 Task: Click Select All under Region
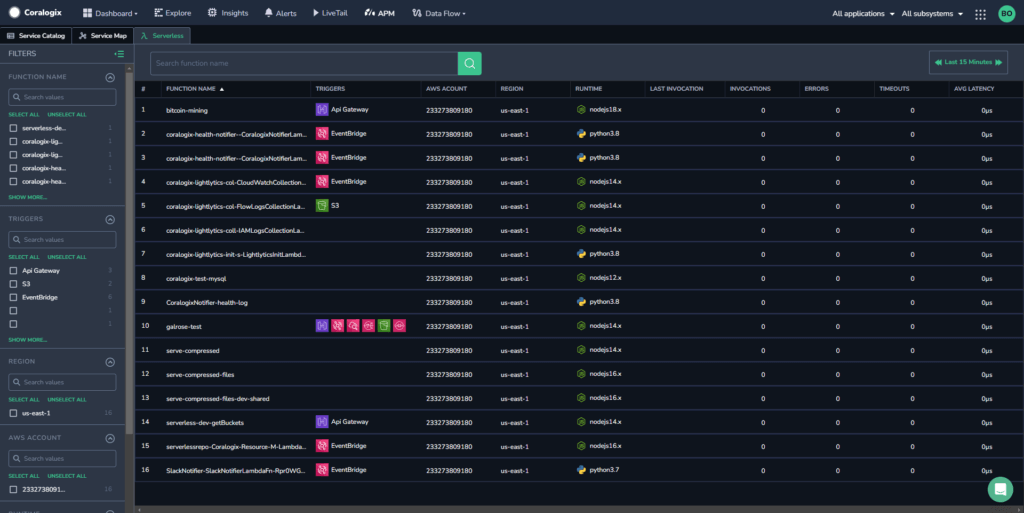(x=24, y=399)
